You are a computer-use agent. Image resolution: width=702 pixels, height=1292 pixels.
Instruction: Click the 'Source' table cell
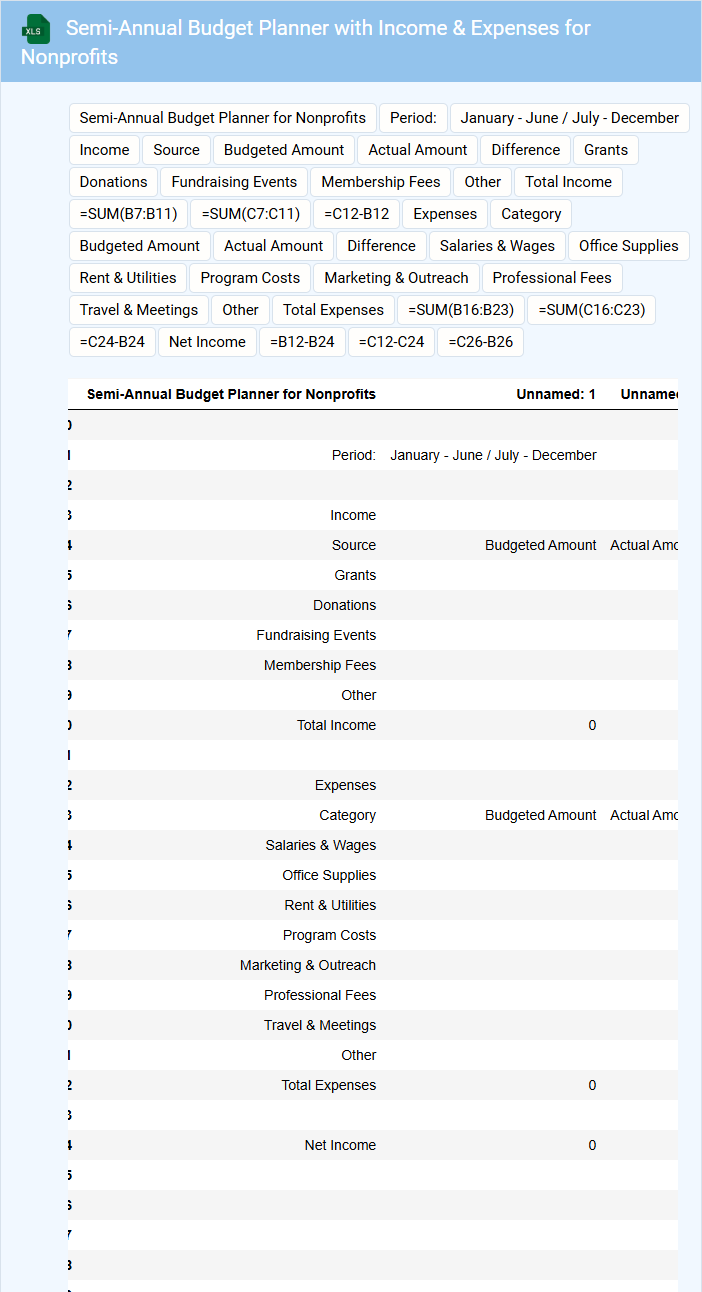354,545
